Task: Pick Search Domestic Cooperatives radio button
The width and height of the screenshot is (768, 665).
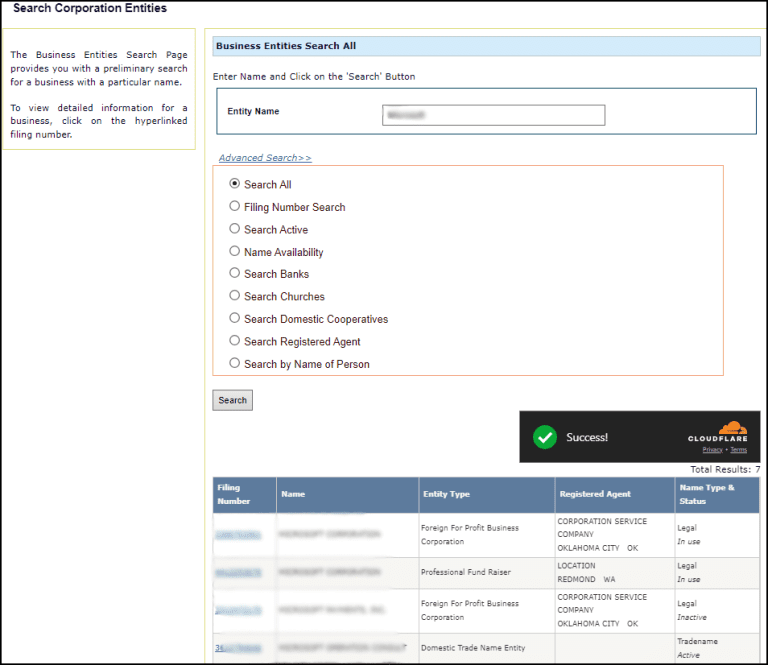Action: coord(235,319)
